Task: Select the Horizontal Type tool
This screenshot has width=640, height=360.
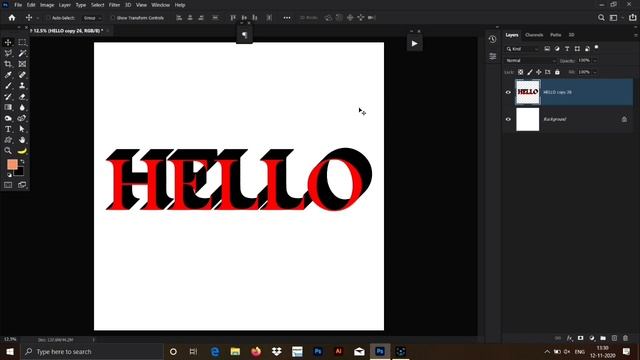Action: point(8,129)
